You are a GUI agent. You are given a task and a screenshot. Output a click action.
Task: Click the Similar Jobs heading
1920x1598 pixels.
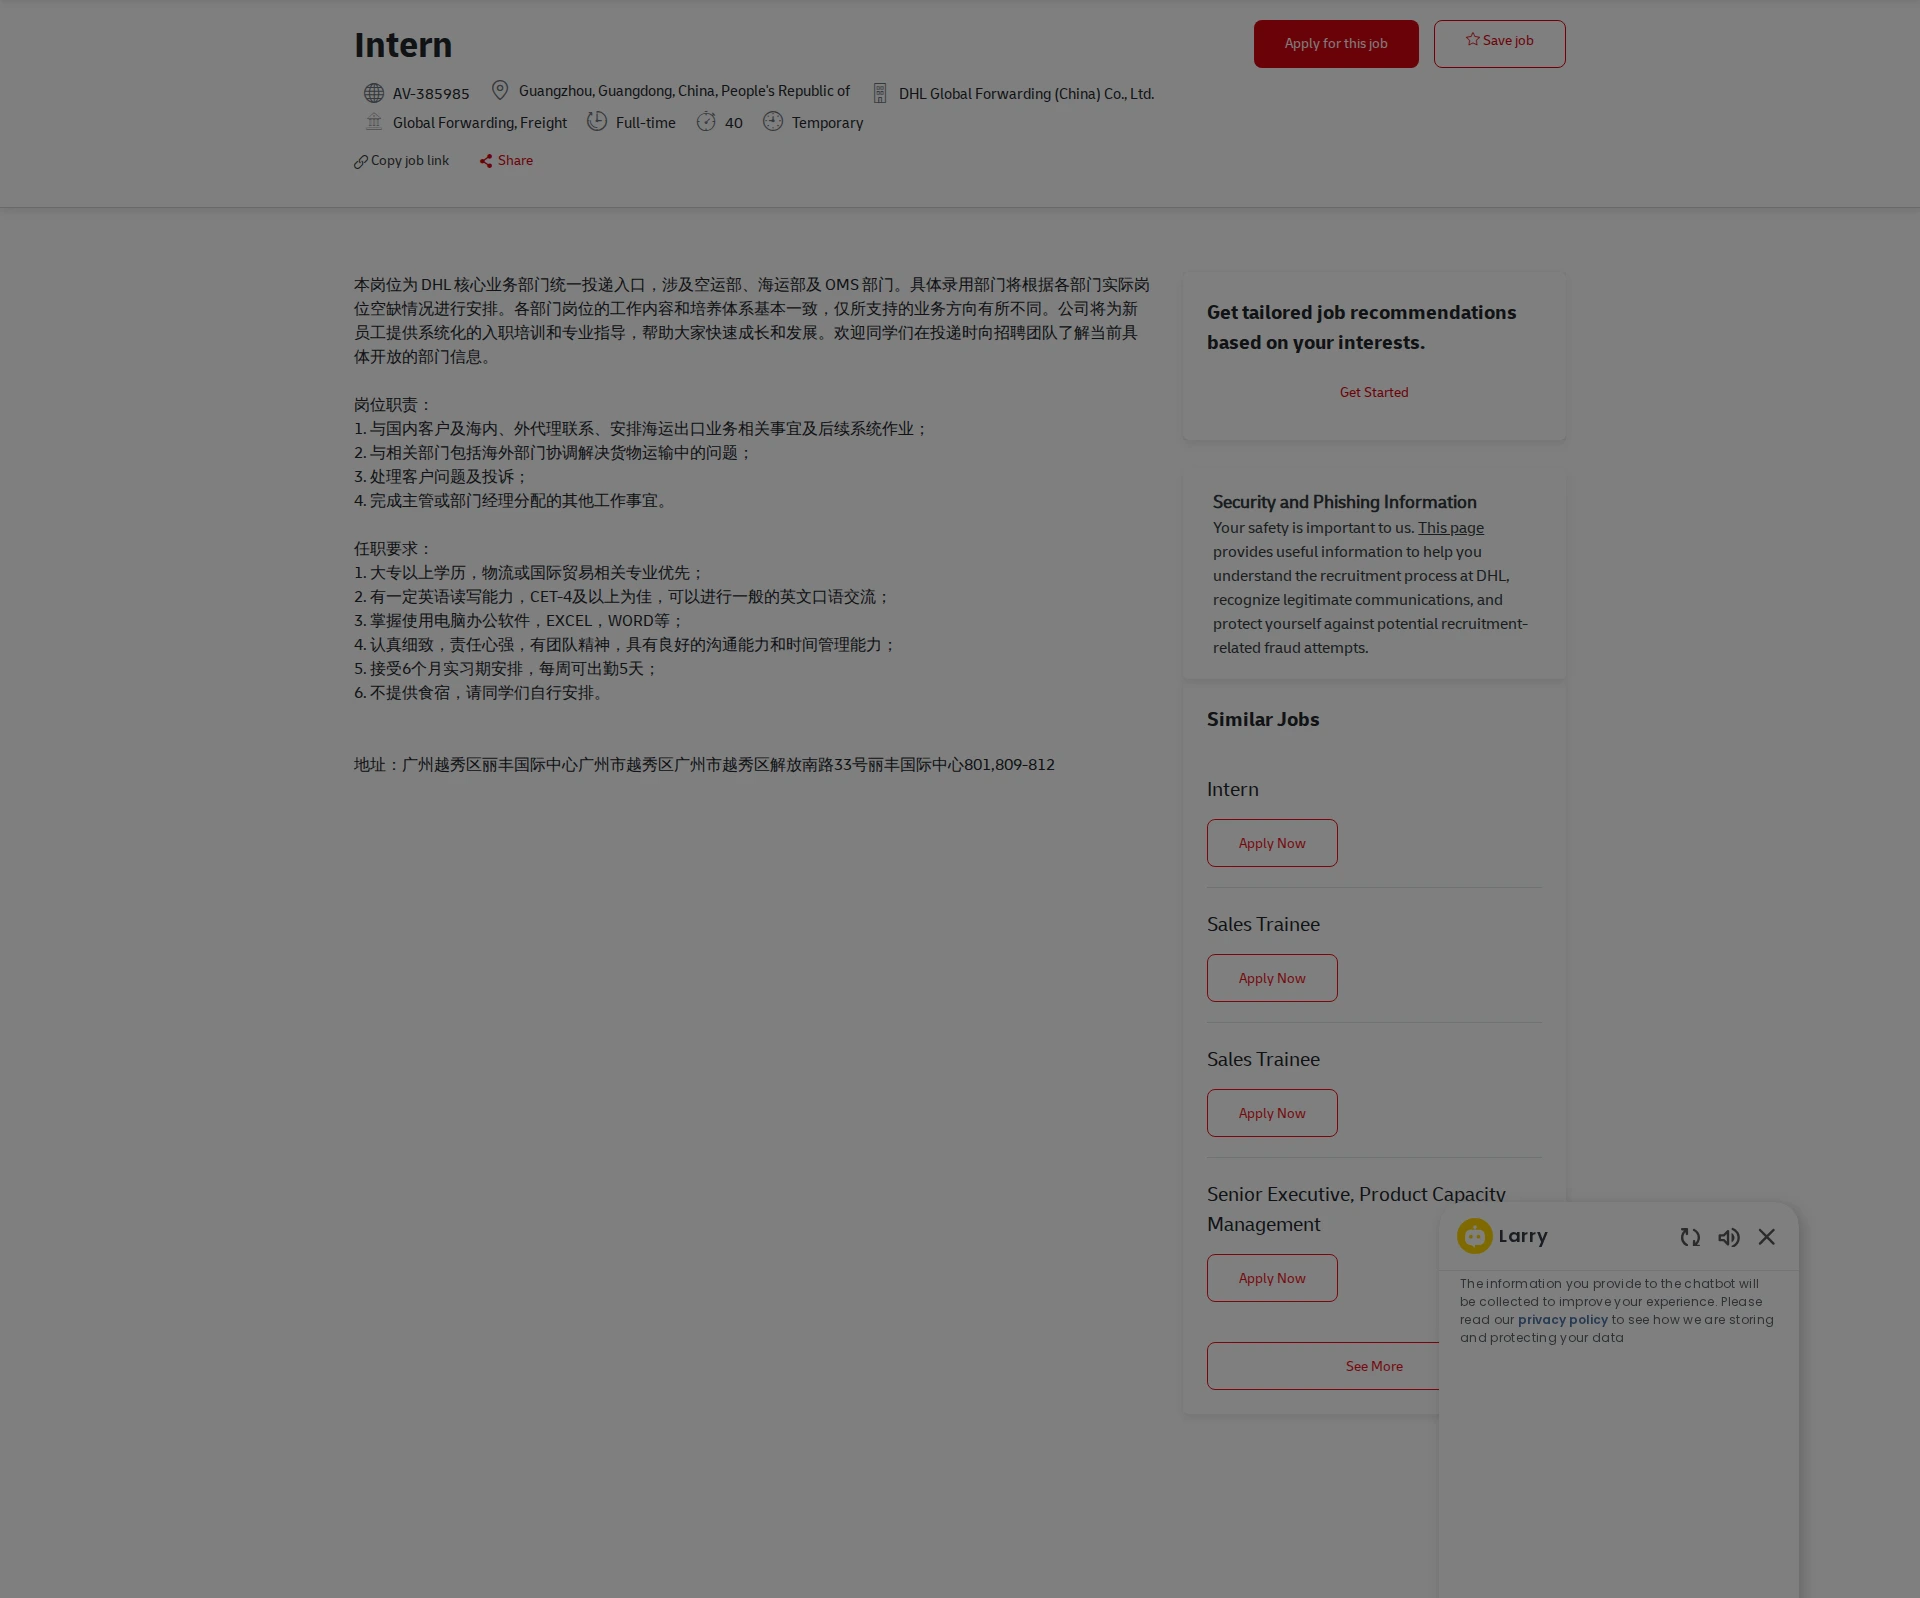1263,719
